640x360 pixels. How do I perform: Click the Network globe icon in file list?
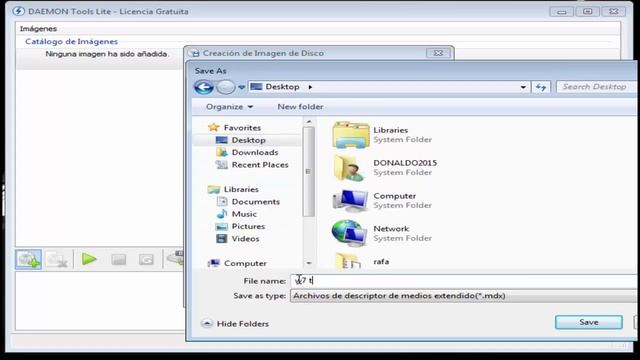coord(349,233)
